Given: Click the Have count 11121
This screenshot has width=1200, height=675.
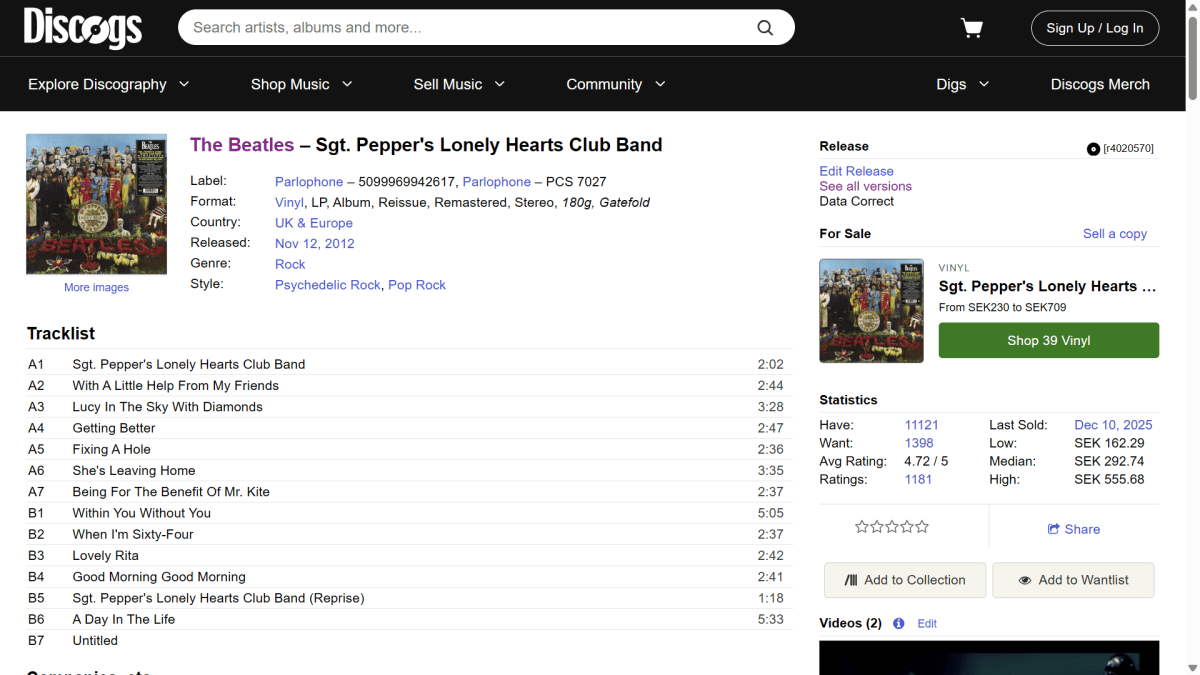Looking at the screenshot, I should 922,425.
